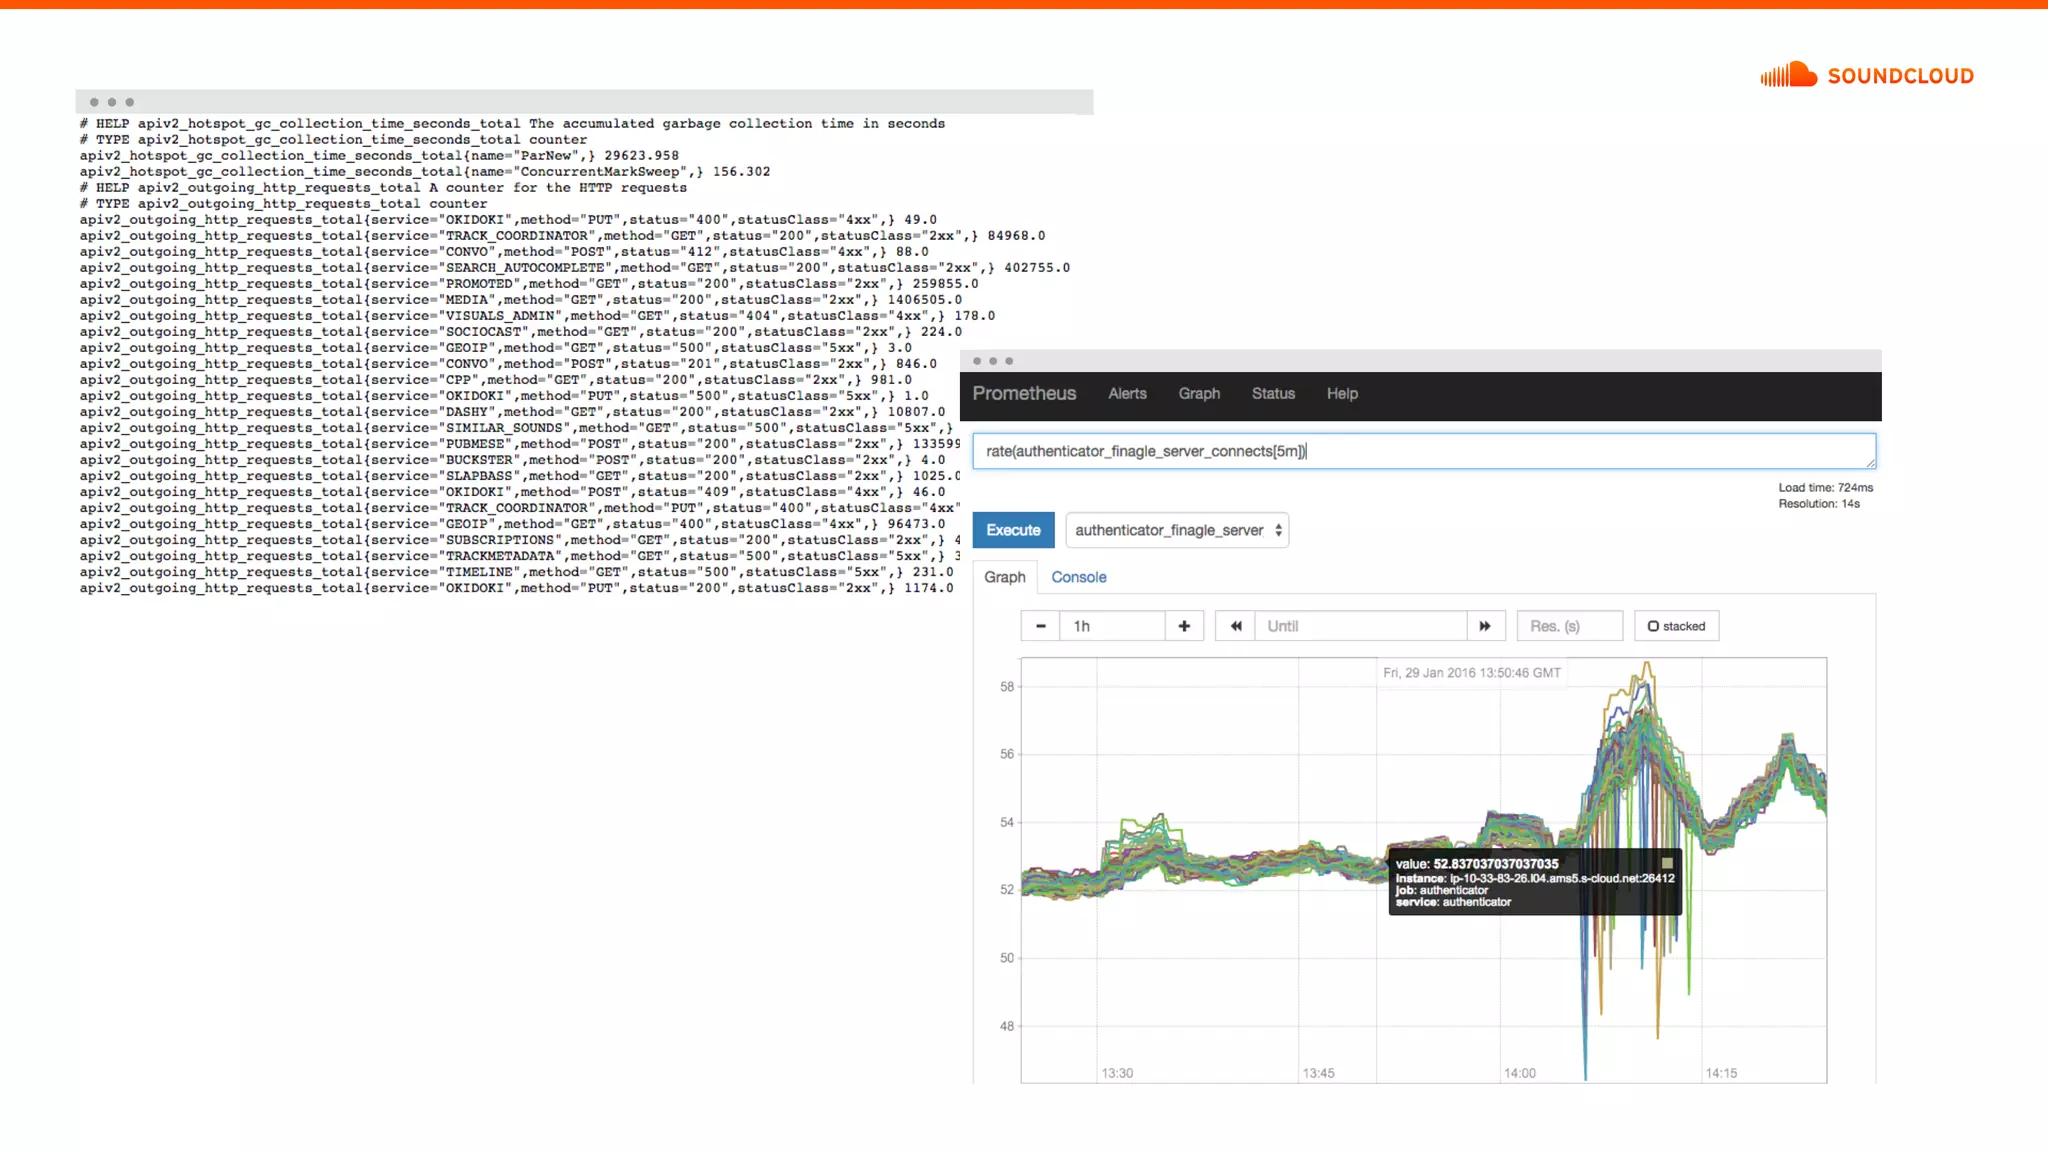This screenshot has width=2048, height=1152.
Task: Click the fast-forward double-arrow icon
Action: [1485, 626]
